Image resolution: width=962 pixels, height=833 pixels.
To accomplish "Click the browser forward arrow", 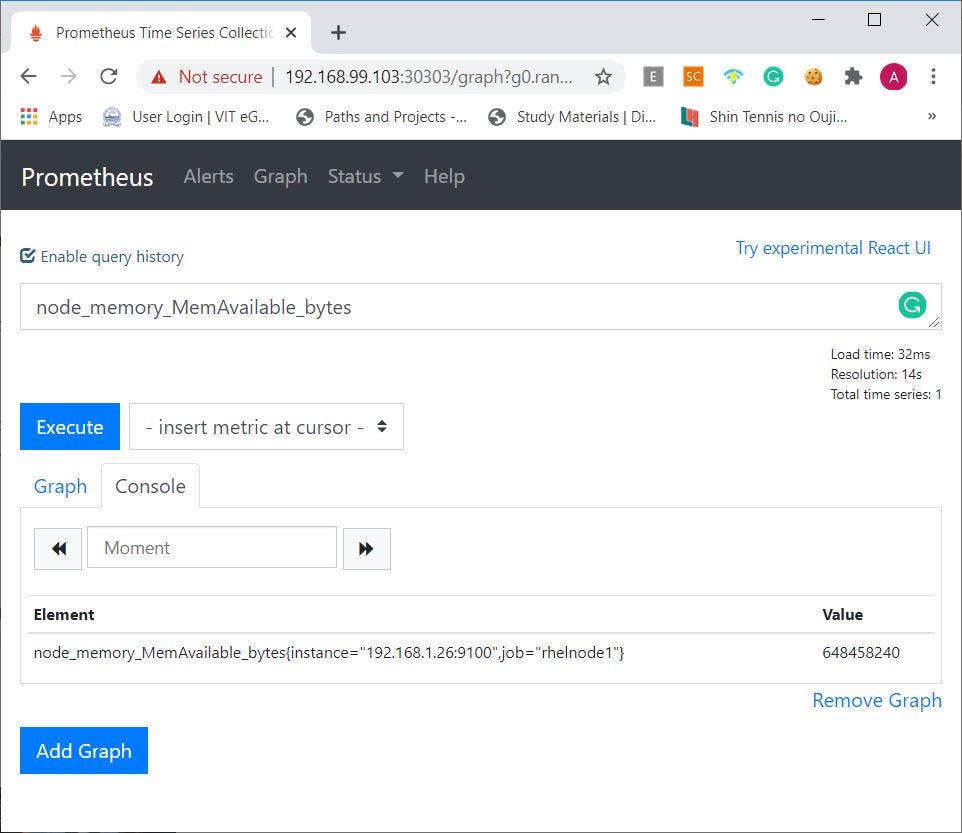I will tap(69, 77).
